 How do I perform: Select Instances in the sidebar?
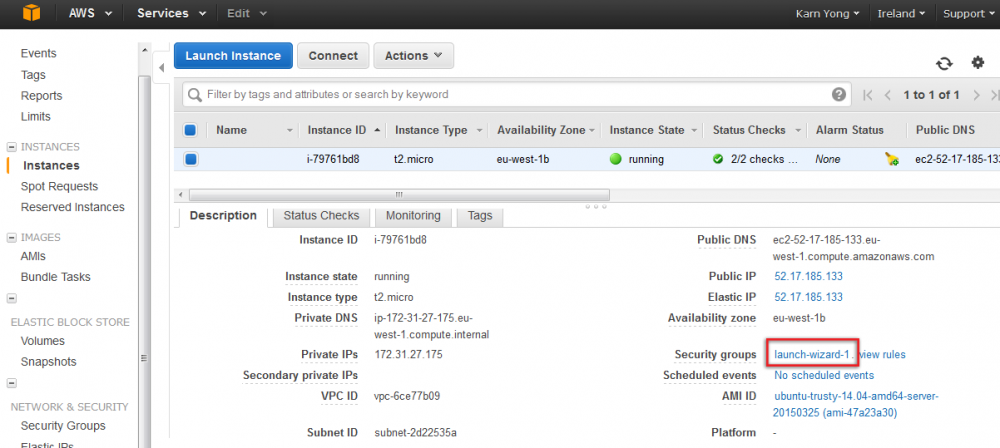[x=51, y=165]
